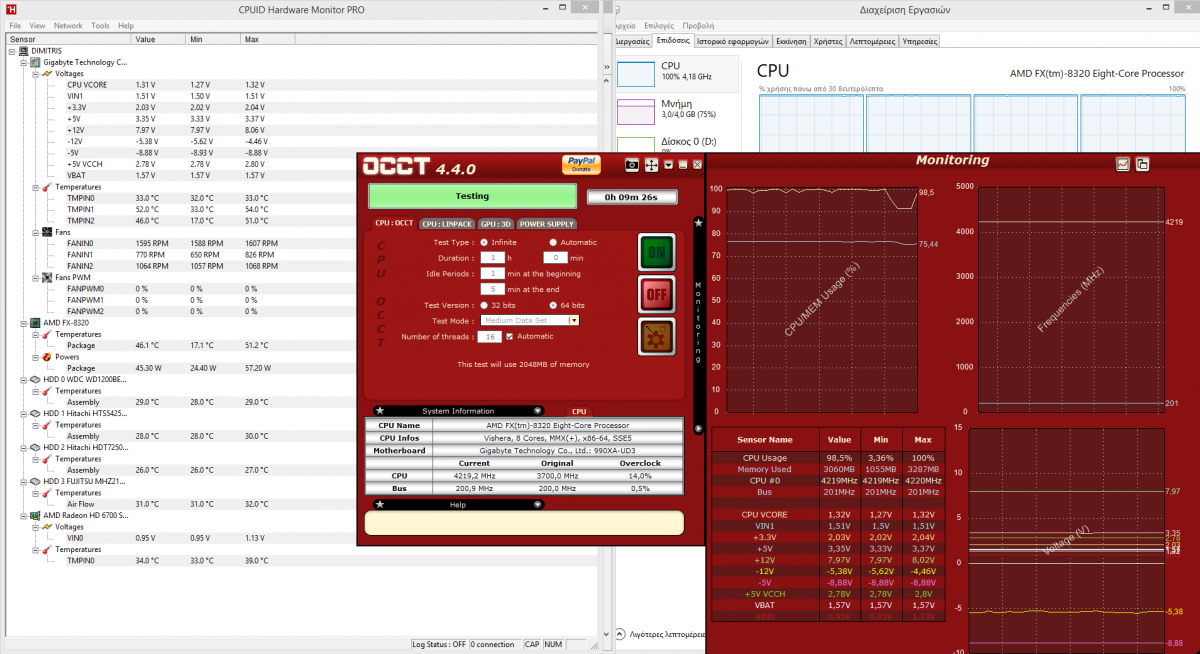Open the File menu in Hardware Monitor
This screenshot has height=654, width=1200.
[14, 25]
